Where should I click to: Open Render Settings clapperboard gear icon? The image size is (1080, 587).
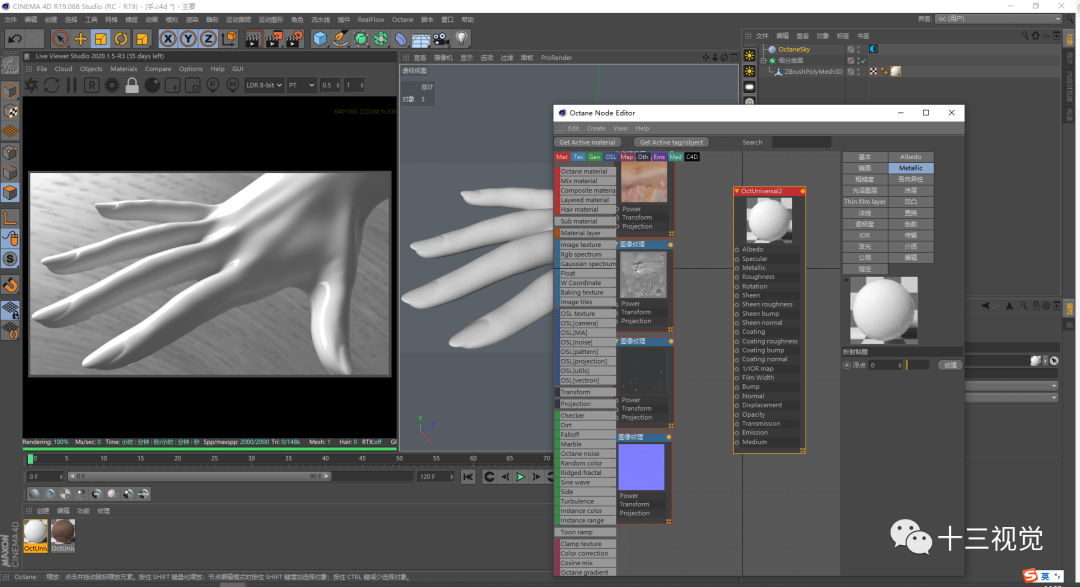294,39
